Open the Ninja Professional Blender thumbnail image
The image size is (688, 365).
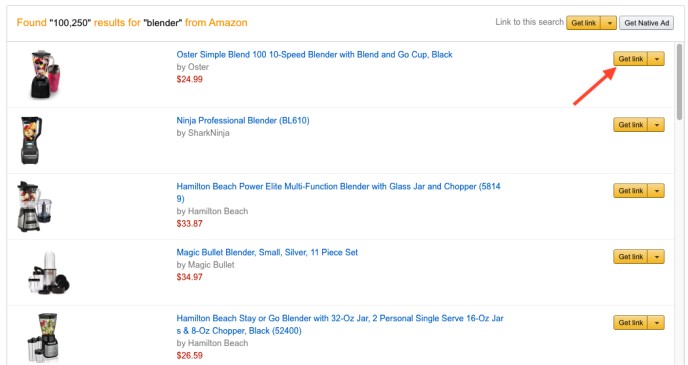[x=32, y=140]
